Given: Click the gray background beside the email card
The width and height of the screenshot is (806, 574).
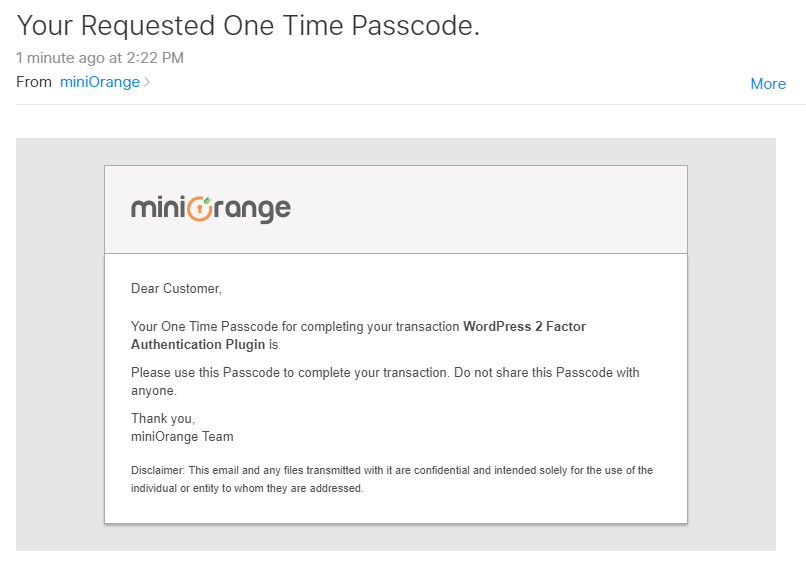Looking at the screenshot, I should click(60, 344).
